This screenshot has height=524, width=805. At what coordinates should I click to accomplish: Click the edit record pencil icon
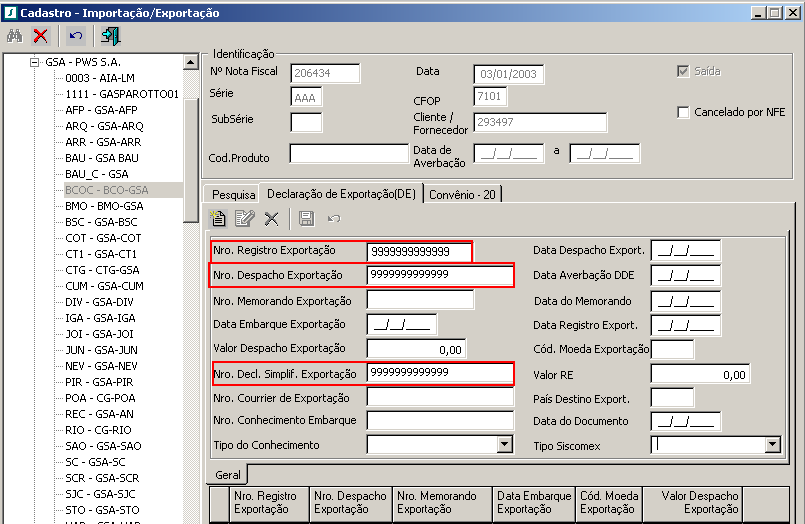[x=245, y=218]
